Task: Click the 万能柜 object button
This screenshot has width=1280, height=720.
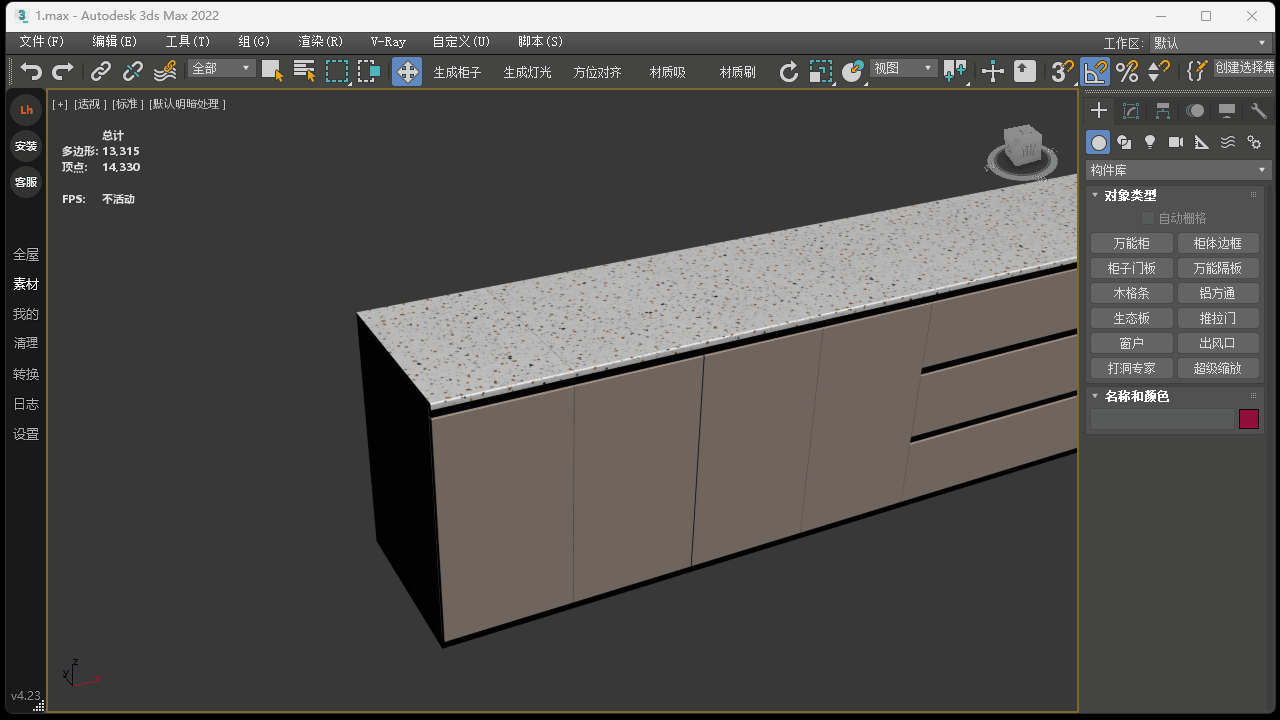Action: [x=1131, y=243]
